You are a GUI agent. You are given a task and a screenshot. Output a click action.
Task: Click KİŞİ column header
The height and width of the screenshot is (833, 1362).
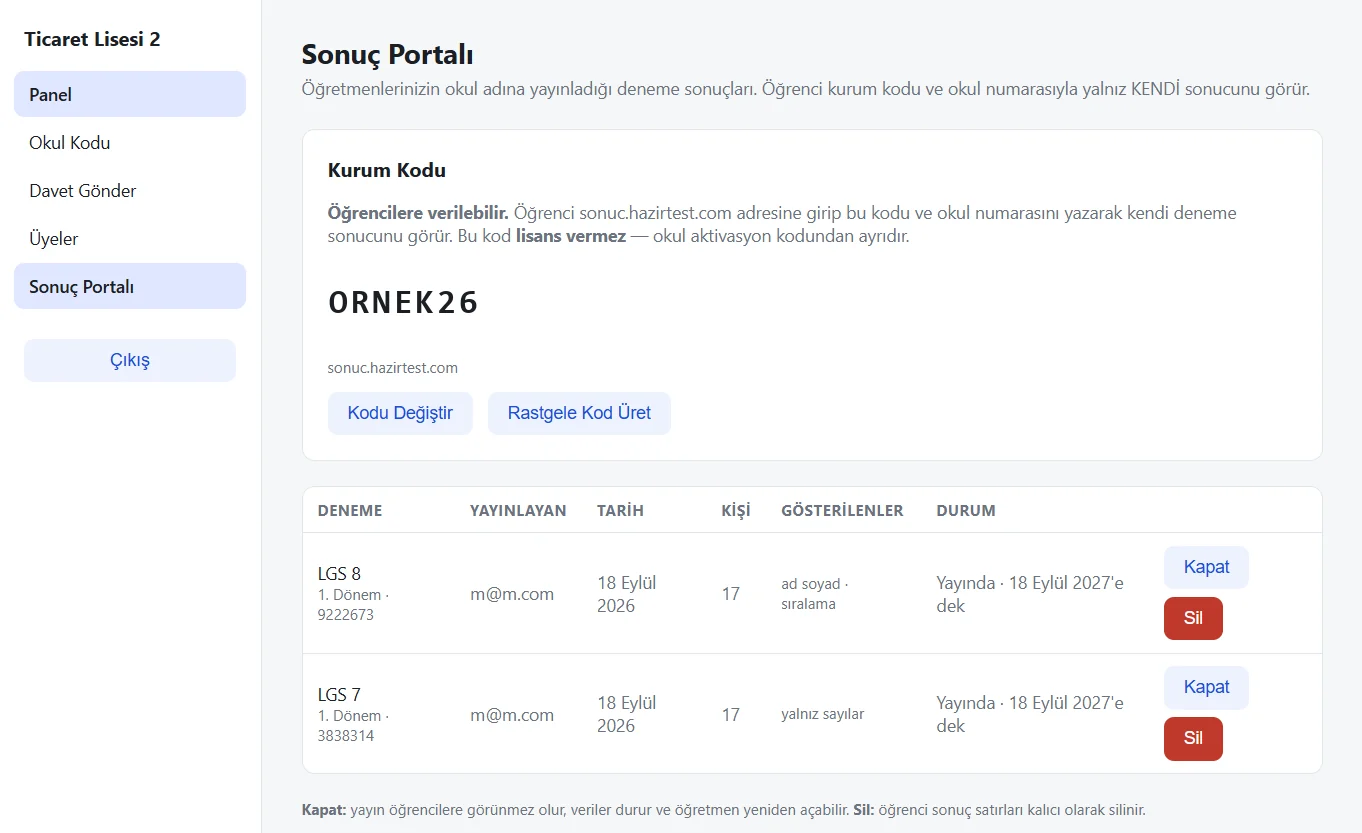736,510
